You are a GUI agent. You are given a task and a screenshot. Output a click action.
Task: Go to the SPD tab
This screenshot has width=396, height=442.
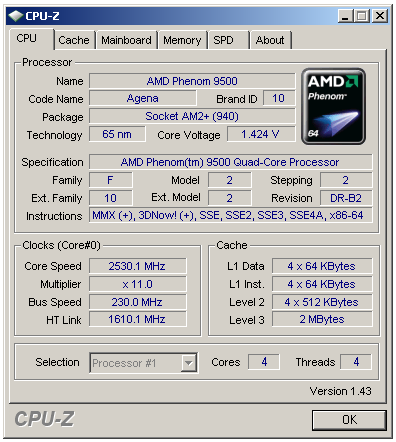(228, 40)
